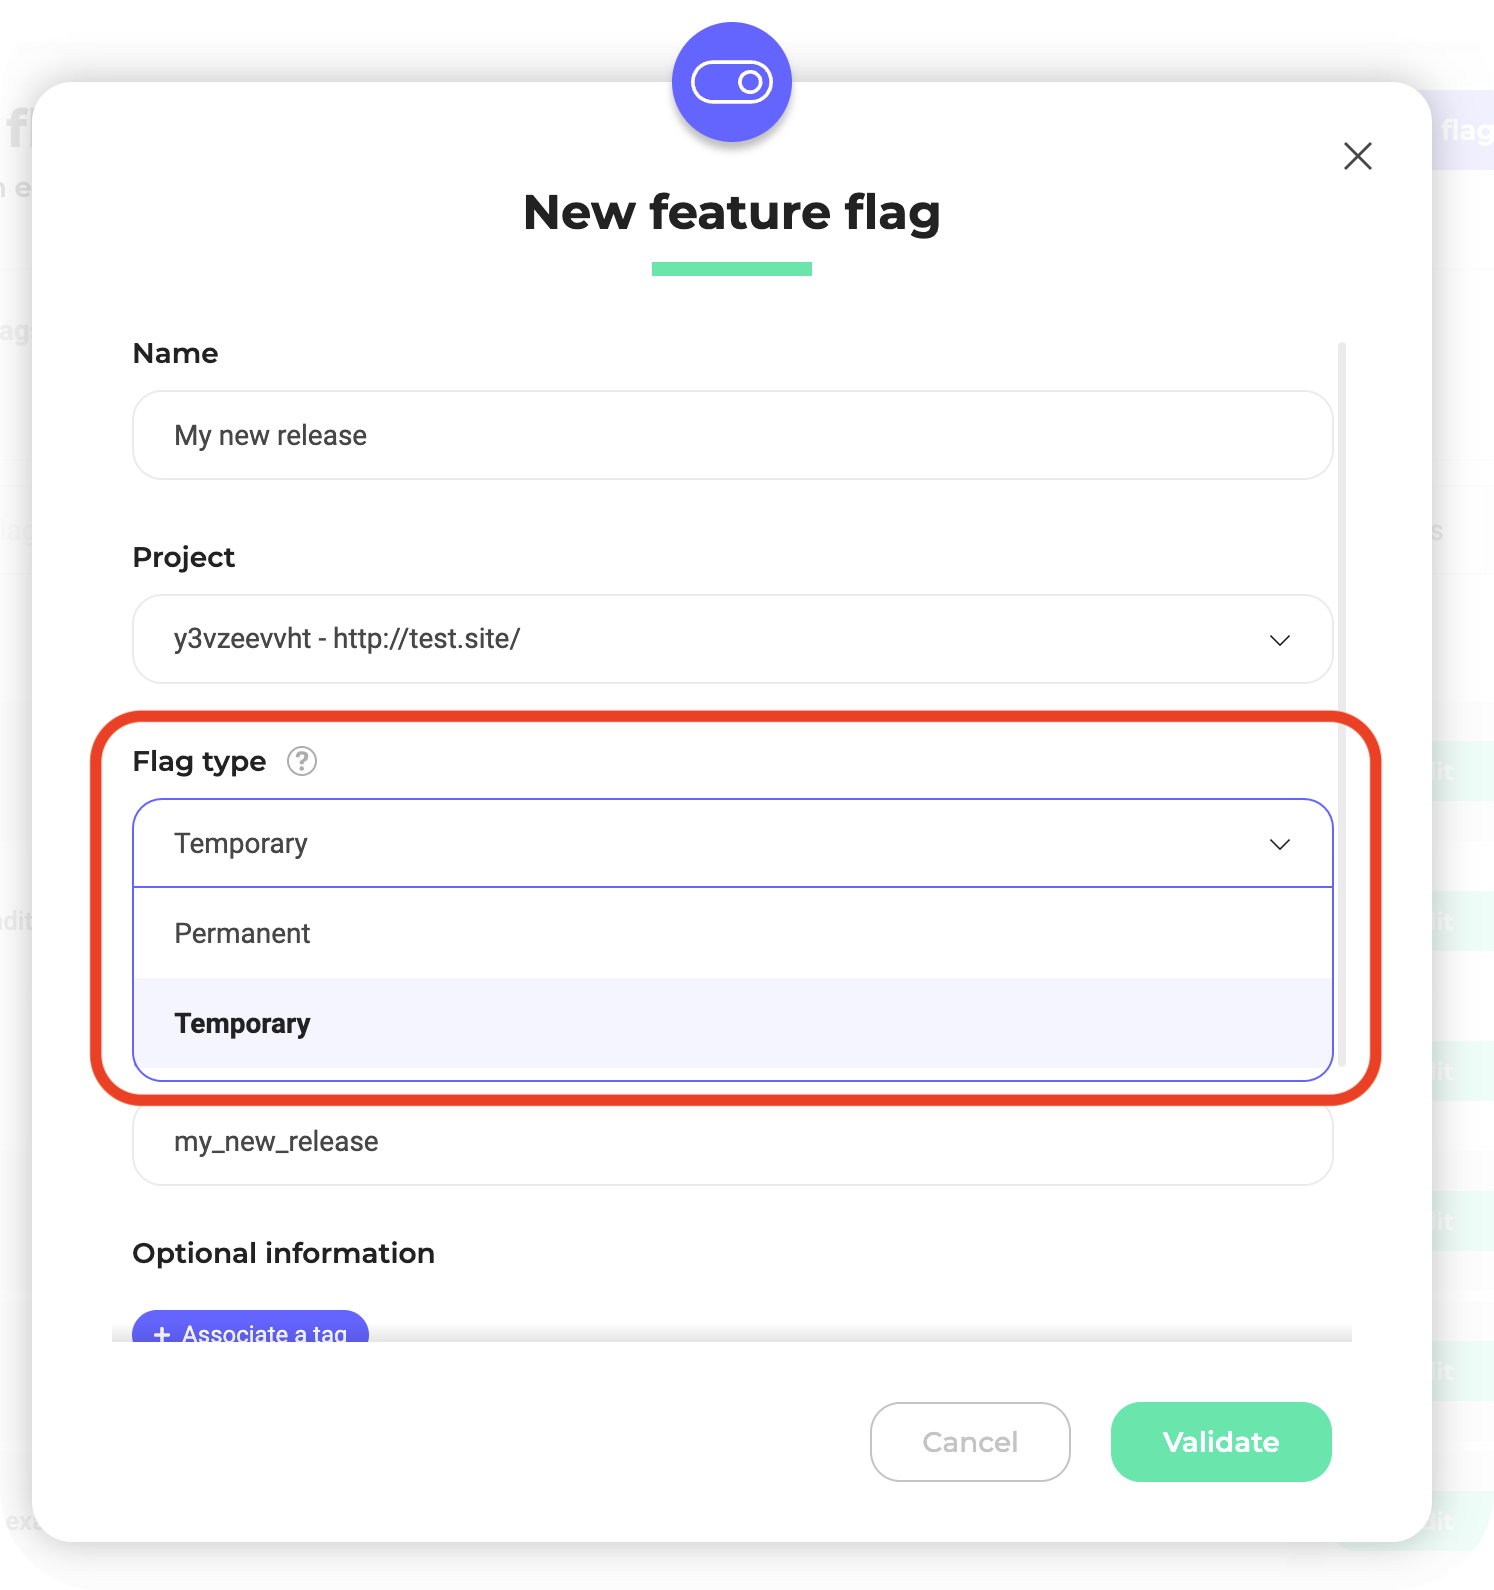Close the New feature flag dialog
The height and width of the screenshot is (1590, 1494).
[1357, 156]
